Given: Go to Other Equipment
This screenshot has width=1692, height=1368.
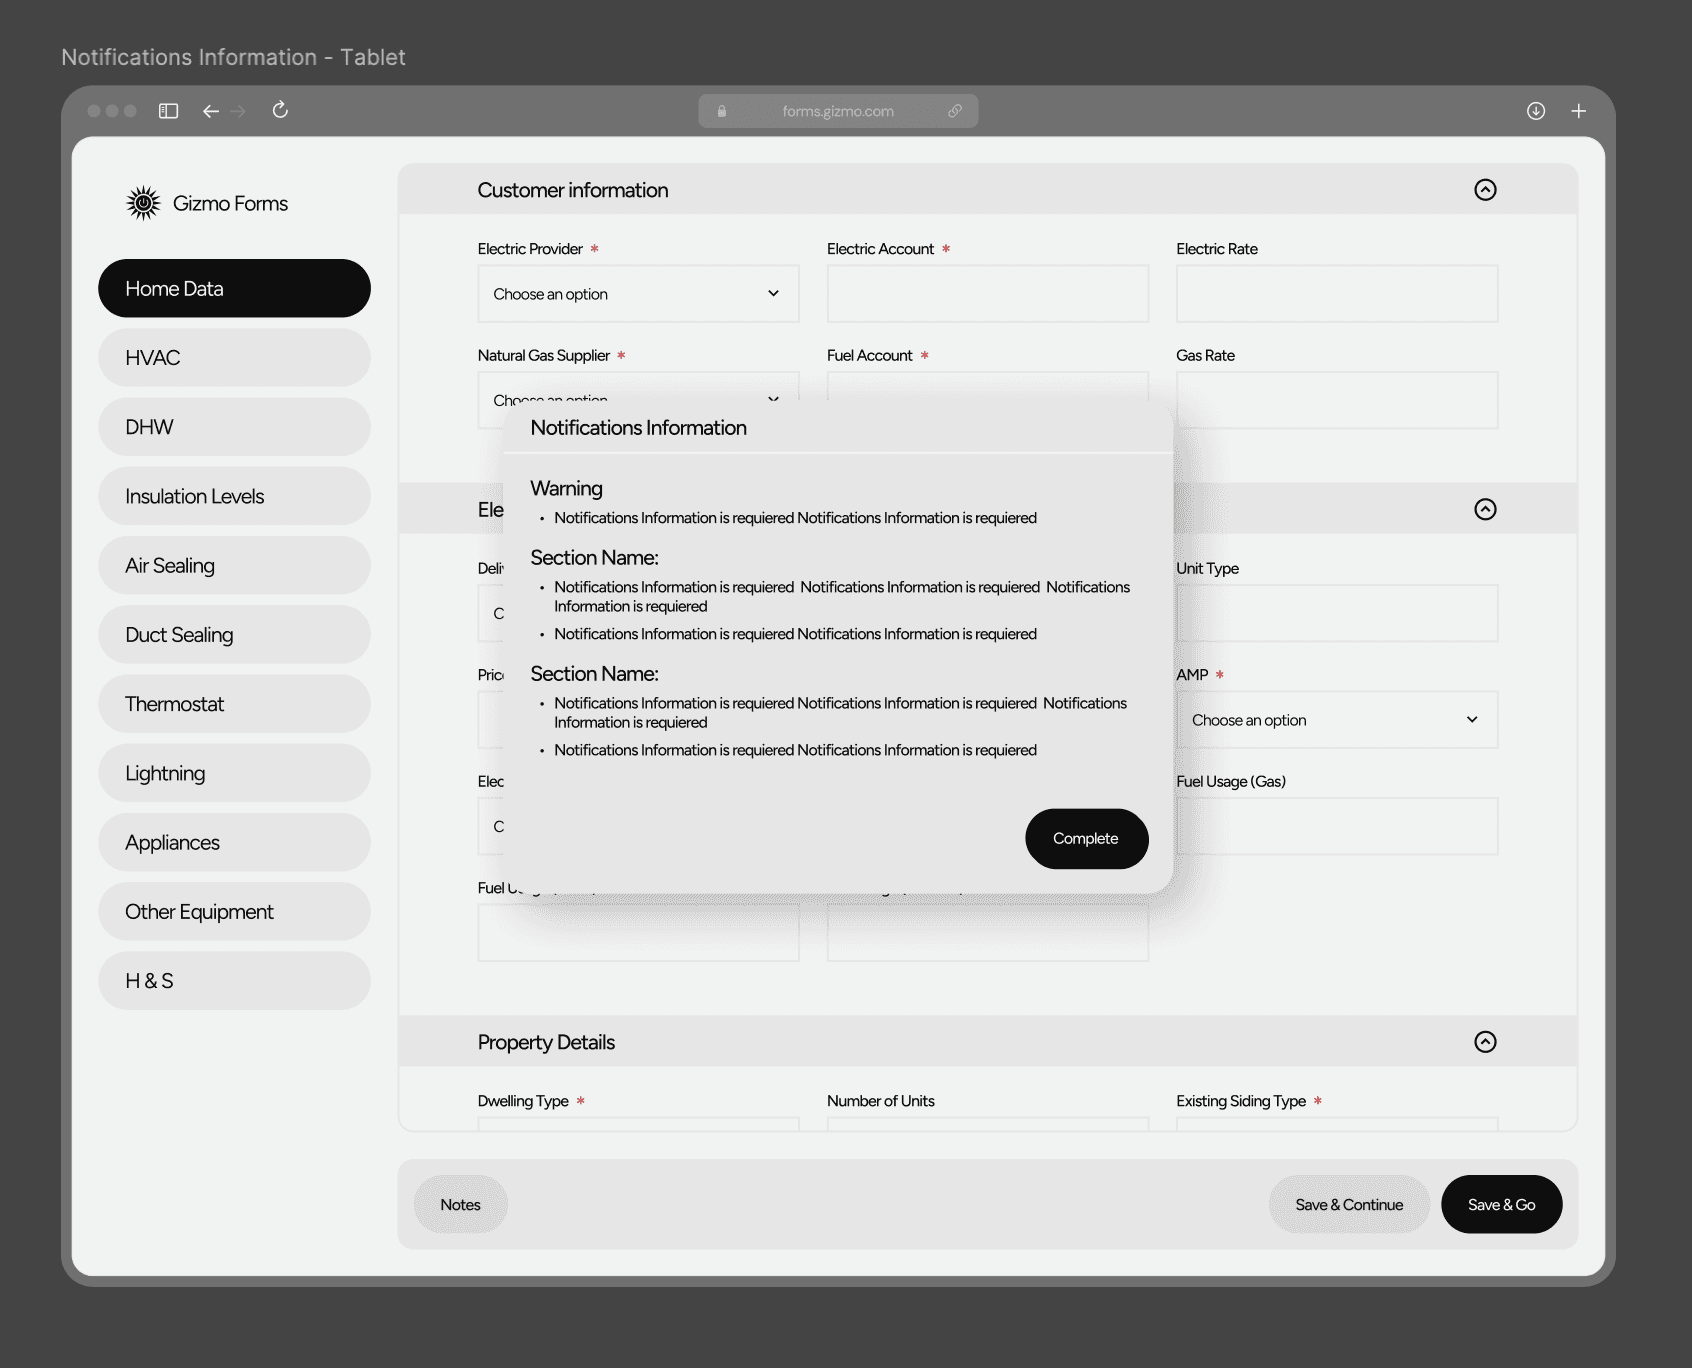Looking at the screenshot, I should 234,912.
